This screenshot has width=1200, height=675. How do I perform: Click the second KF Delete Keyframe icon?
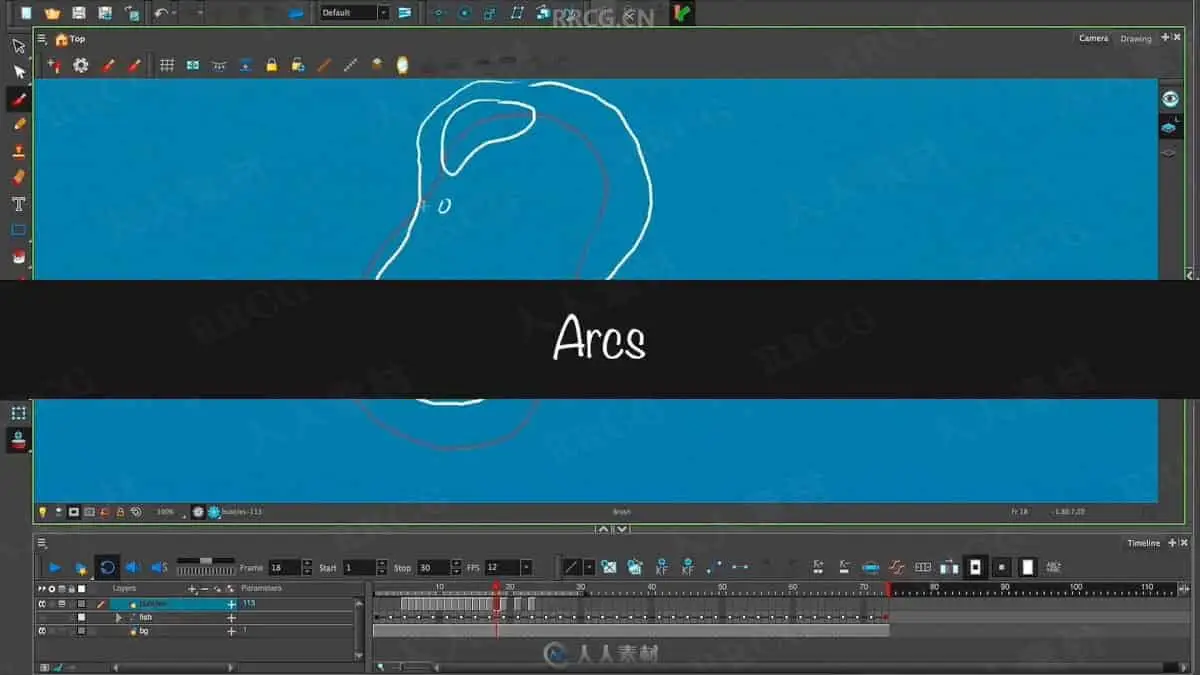tap(688, 567)
